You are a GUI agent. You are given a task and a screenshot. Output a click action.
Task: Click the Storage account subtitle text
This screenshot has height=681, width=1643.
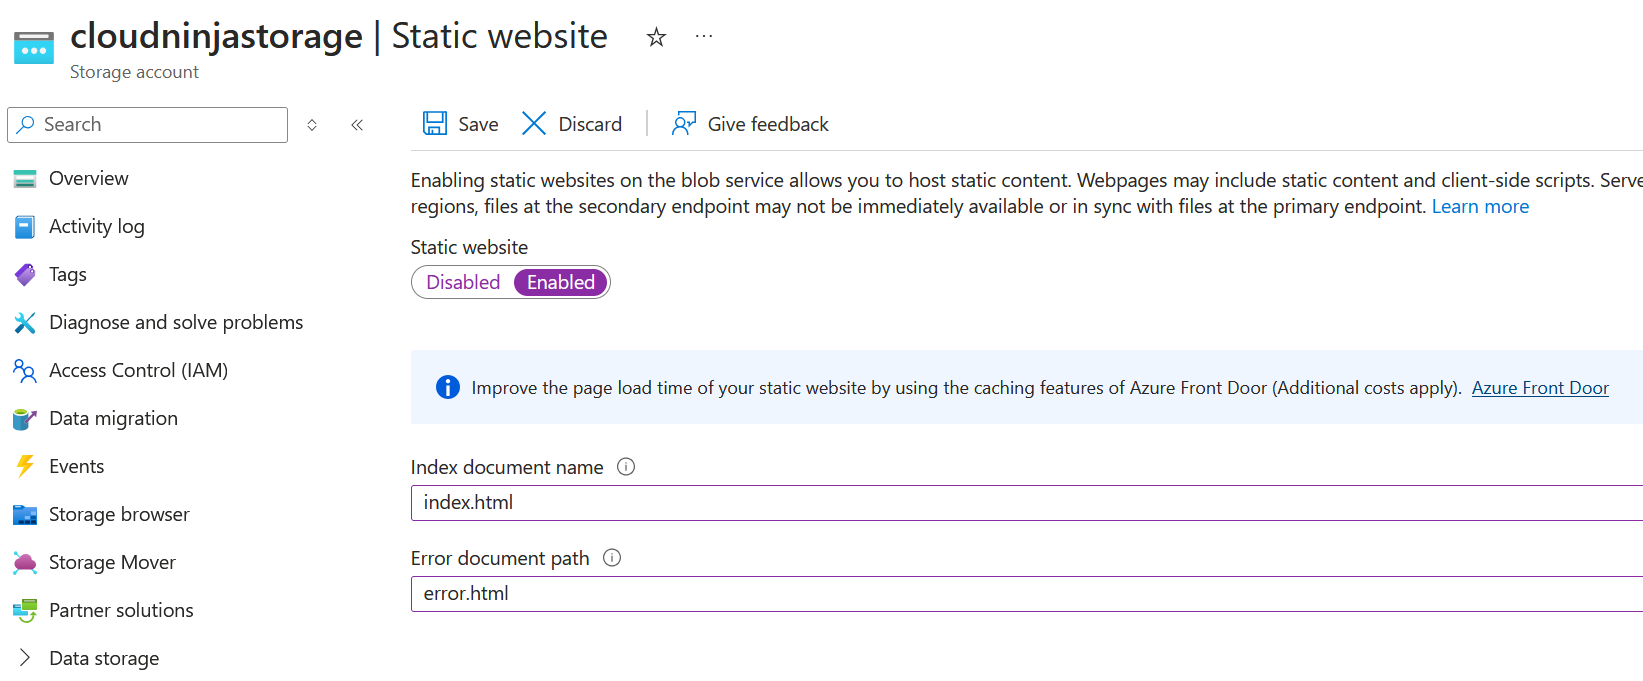134,72
